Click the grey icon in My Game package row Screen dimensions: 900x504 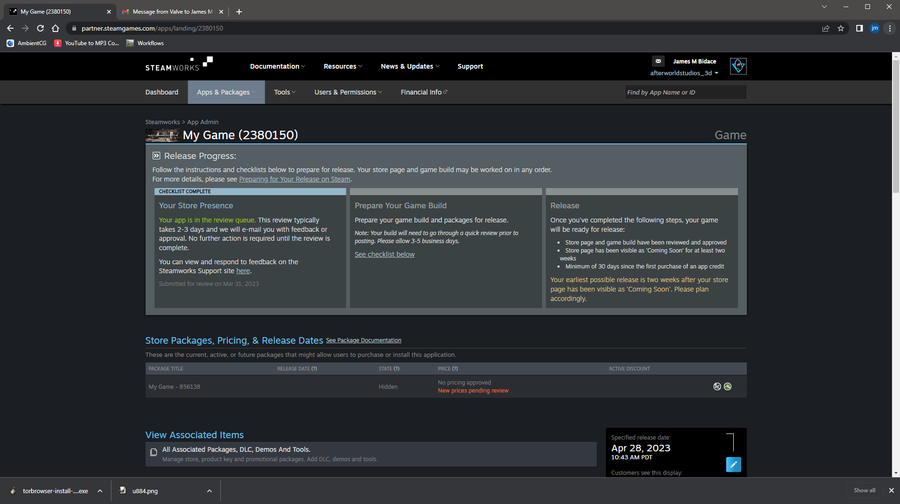coord(717,386)
